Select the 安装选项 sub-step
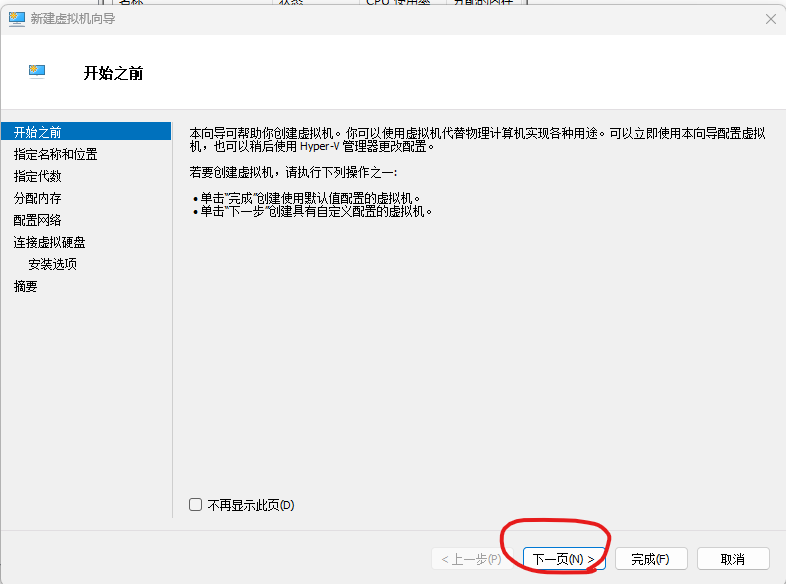786x584 pixels. (x=53, y=264)
